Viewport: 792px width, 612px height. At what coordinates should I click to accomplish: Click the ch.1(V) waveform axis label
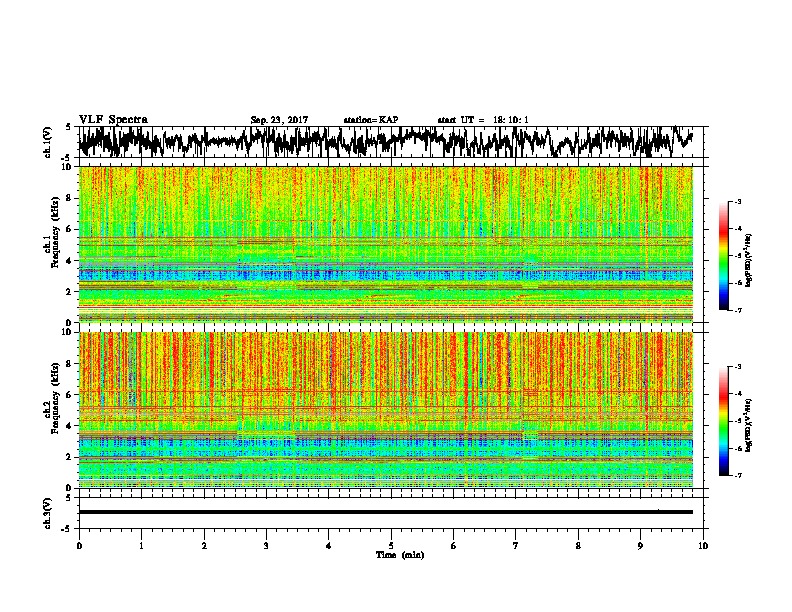pyautogui.click(x=48, y=142)
